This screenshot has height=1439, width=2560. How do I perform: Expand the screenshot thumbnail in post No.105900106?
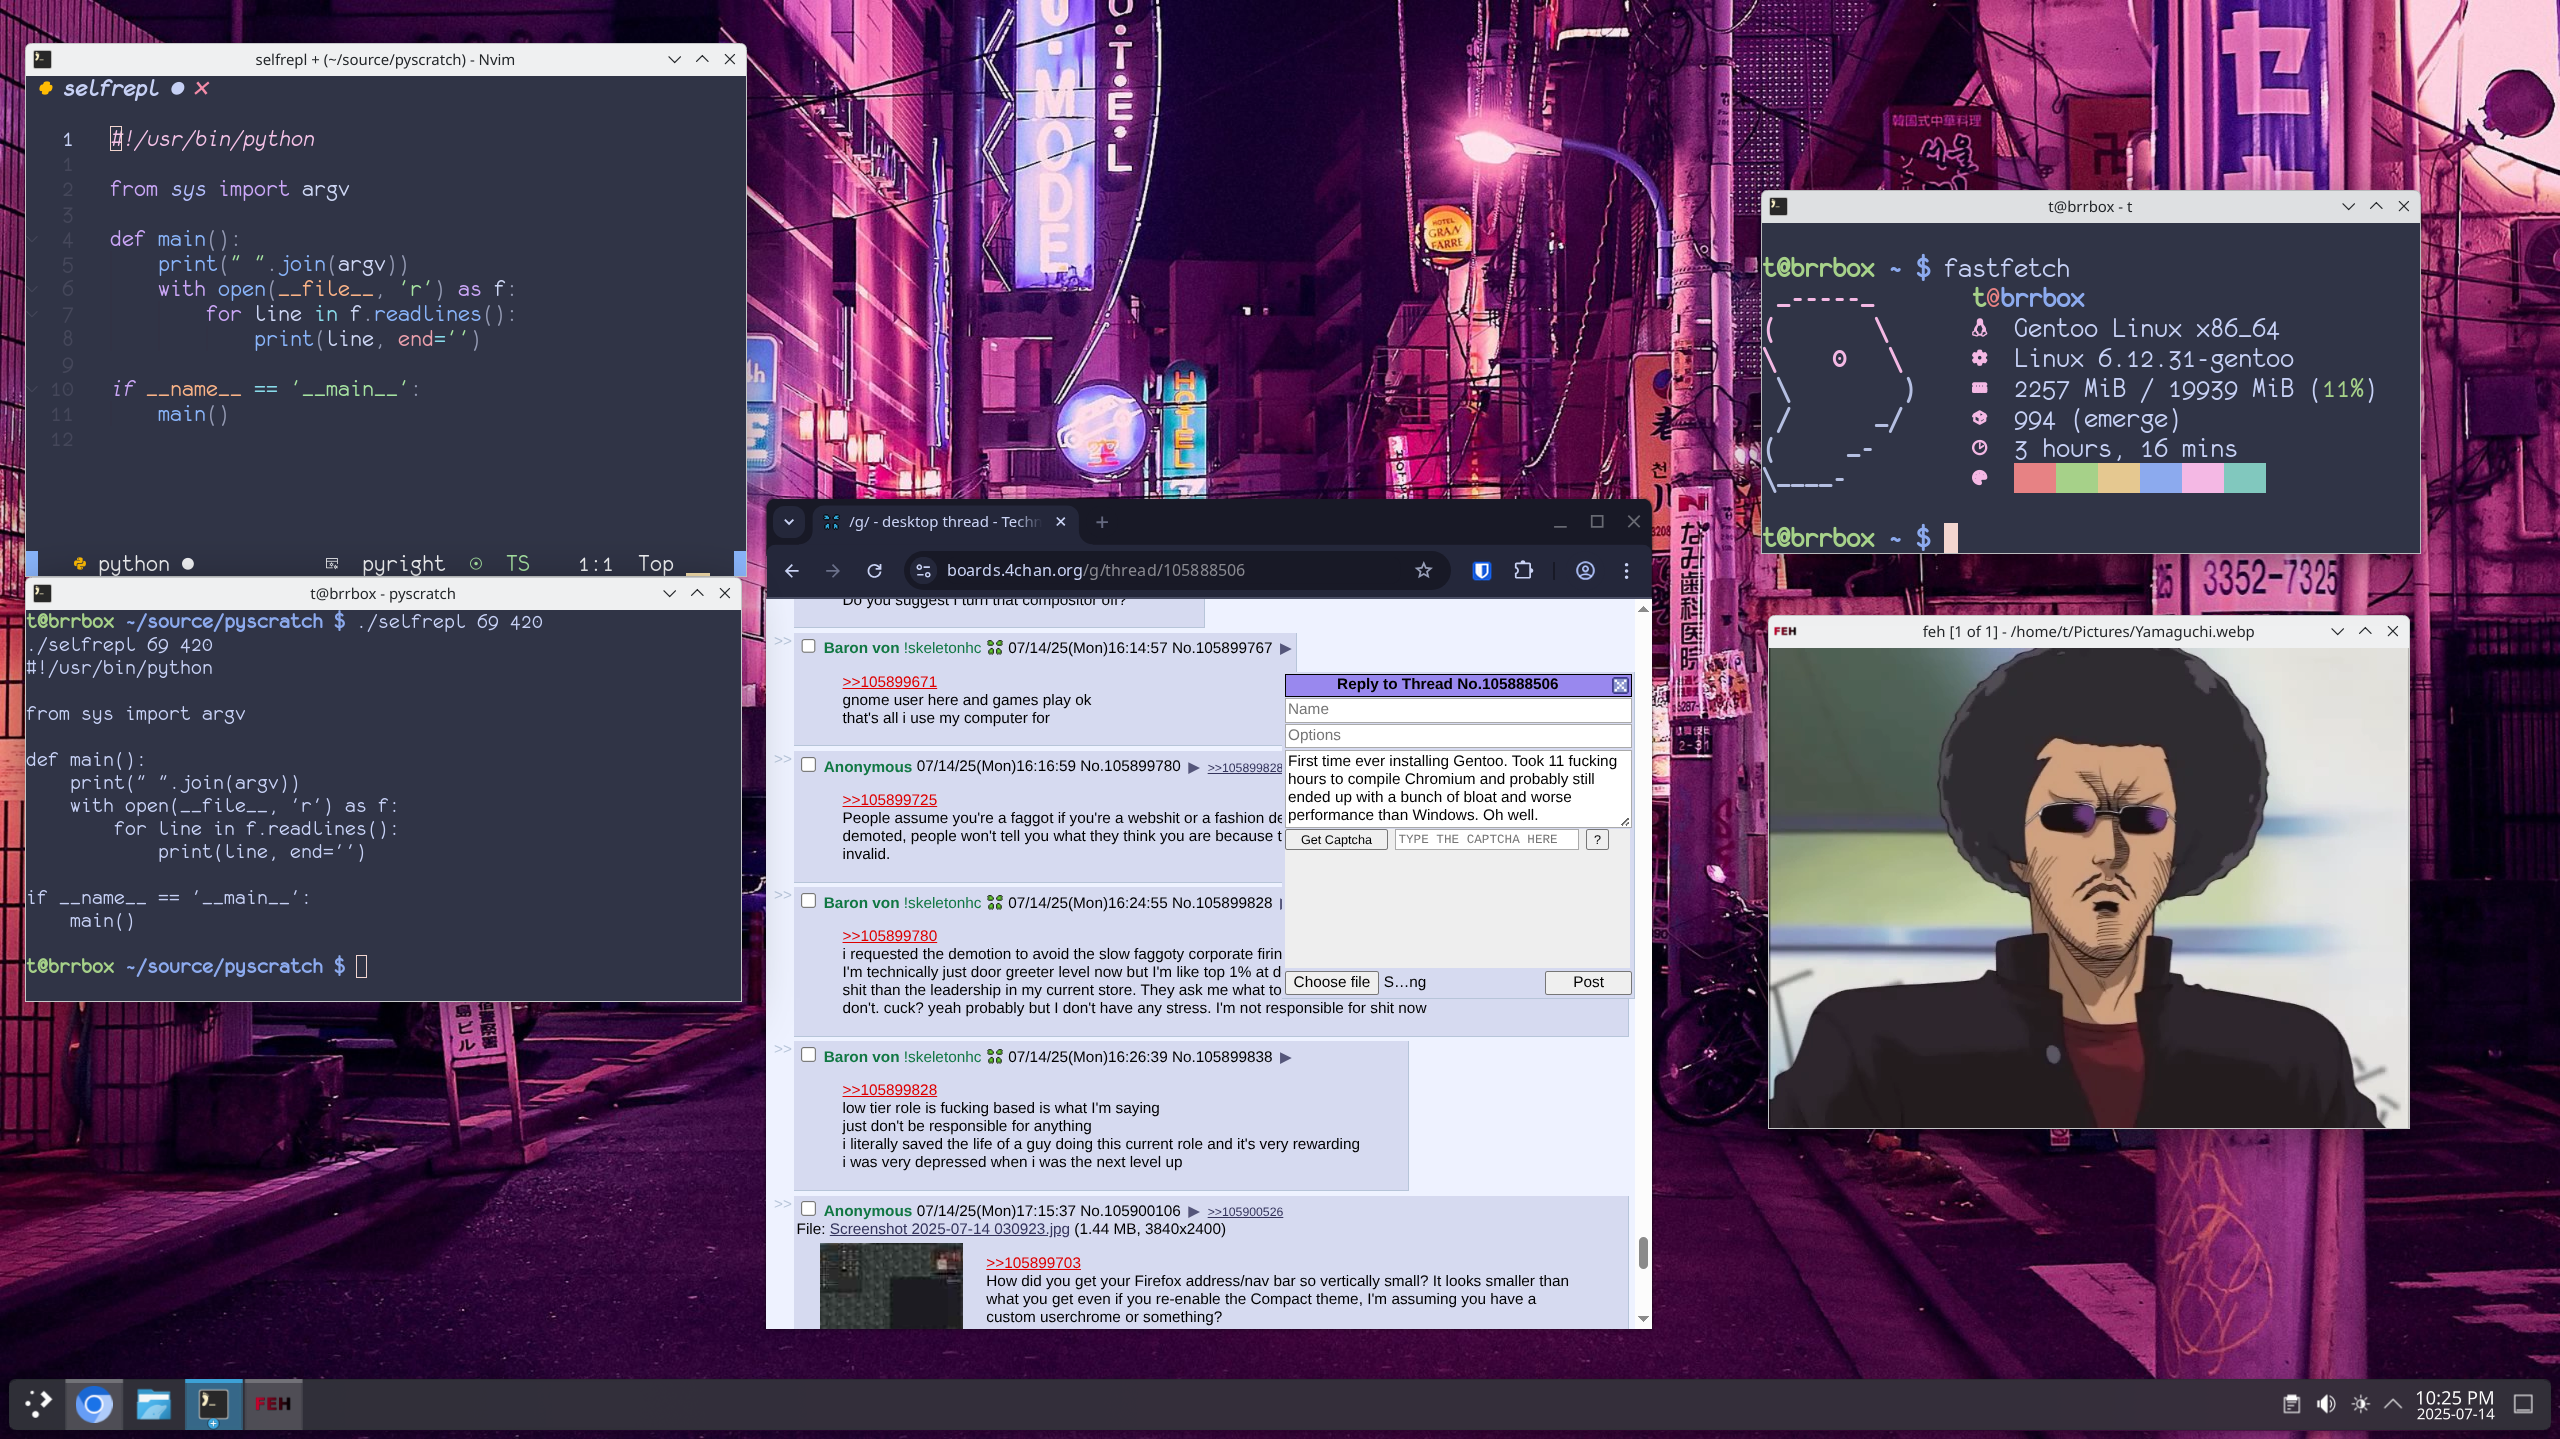click(891, 1286)
